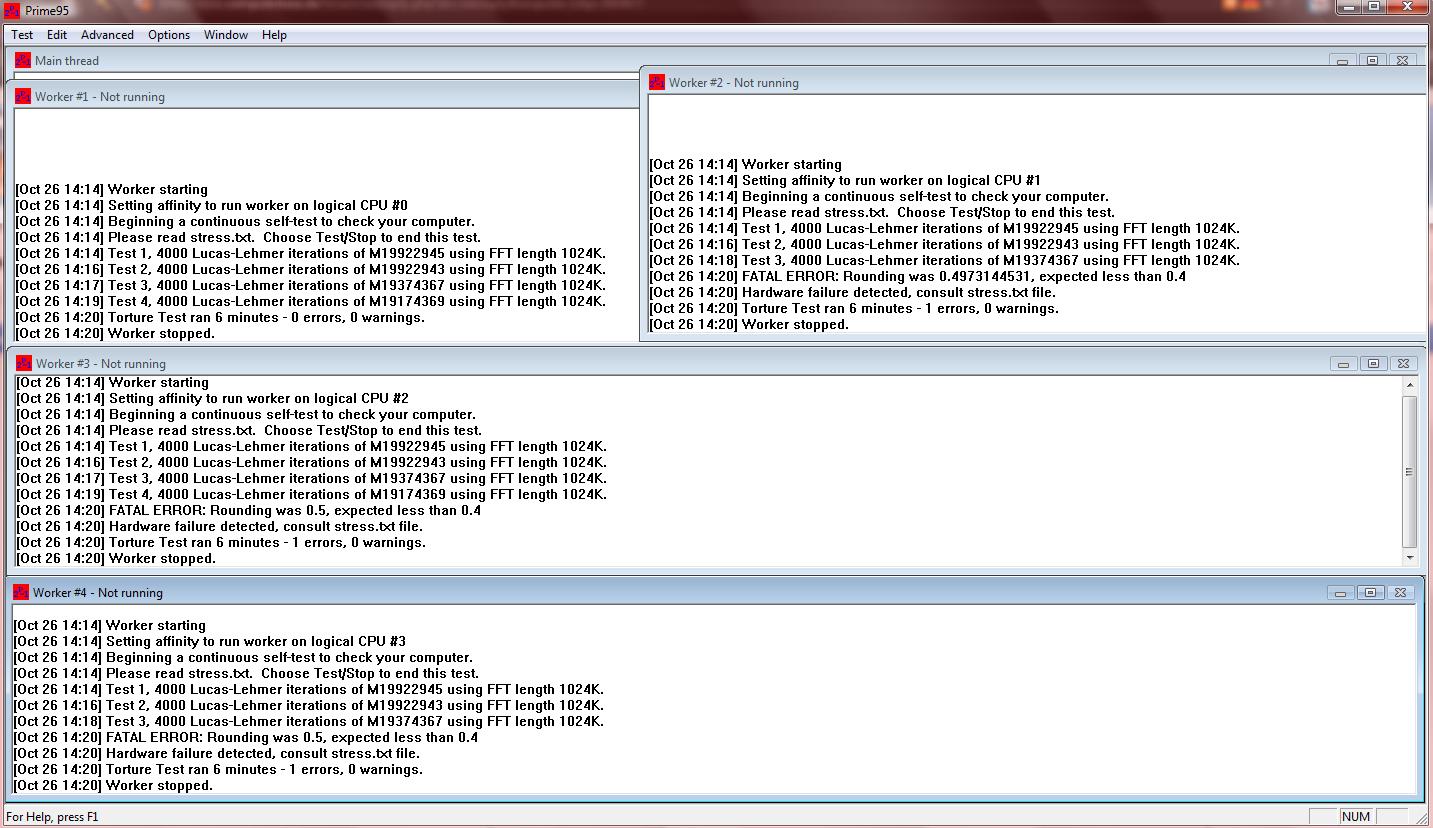
Task: Click Worker #4 Test 1 M19922945 line
Action: pos(308,689)
